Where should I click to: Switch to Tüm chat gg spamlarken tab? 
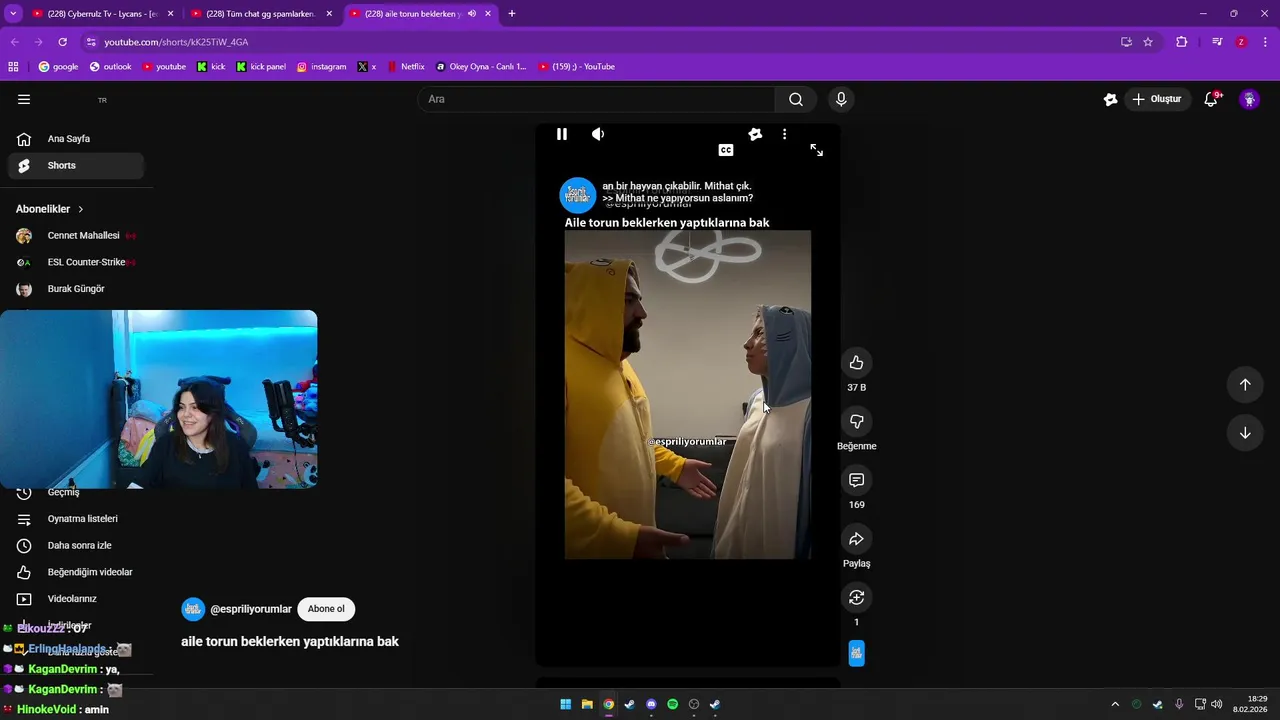pos(260,14)
